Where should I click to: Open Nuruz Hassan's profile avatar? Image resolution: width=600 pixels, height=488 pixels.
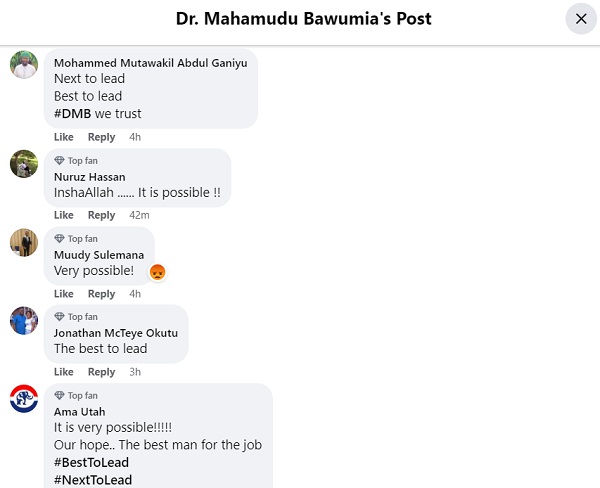click(24, 164)
